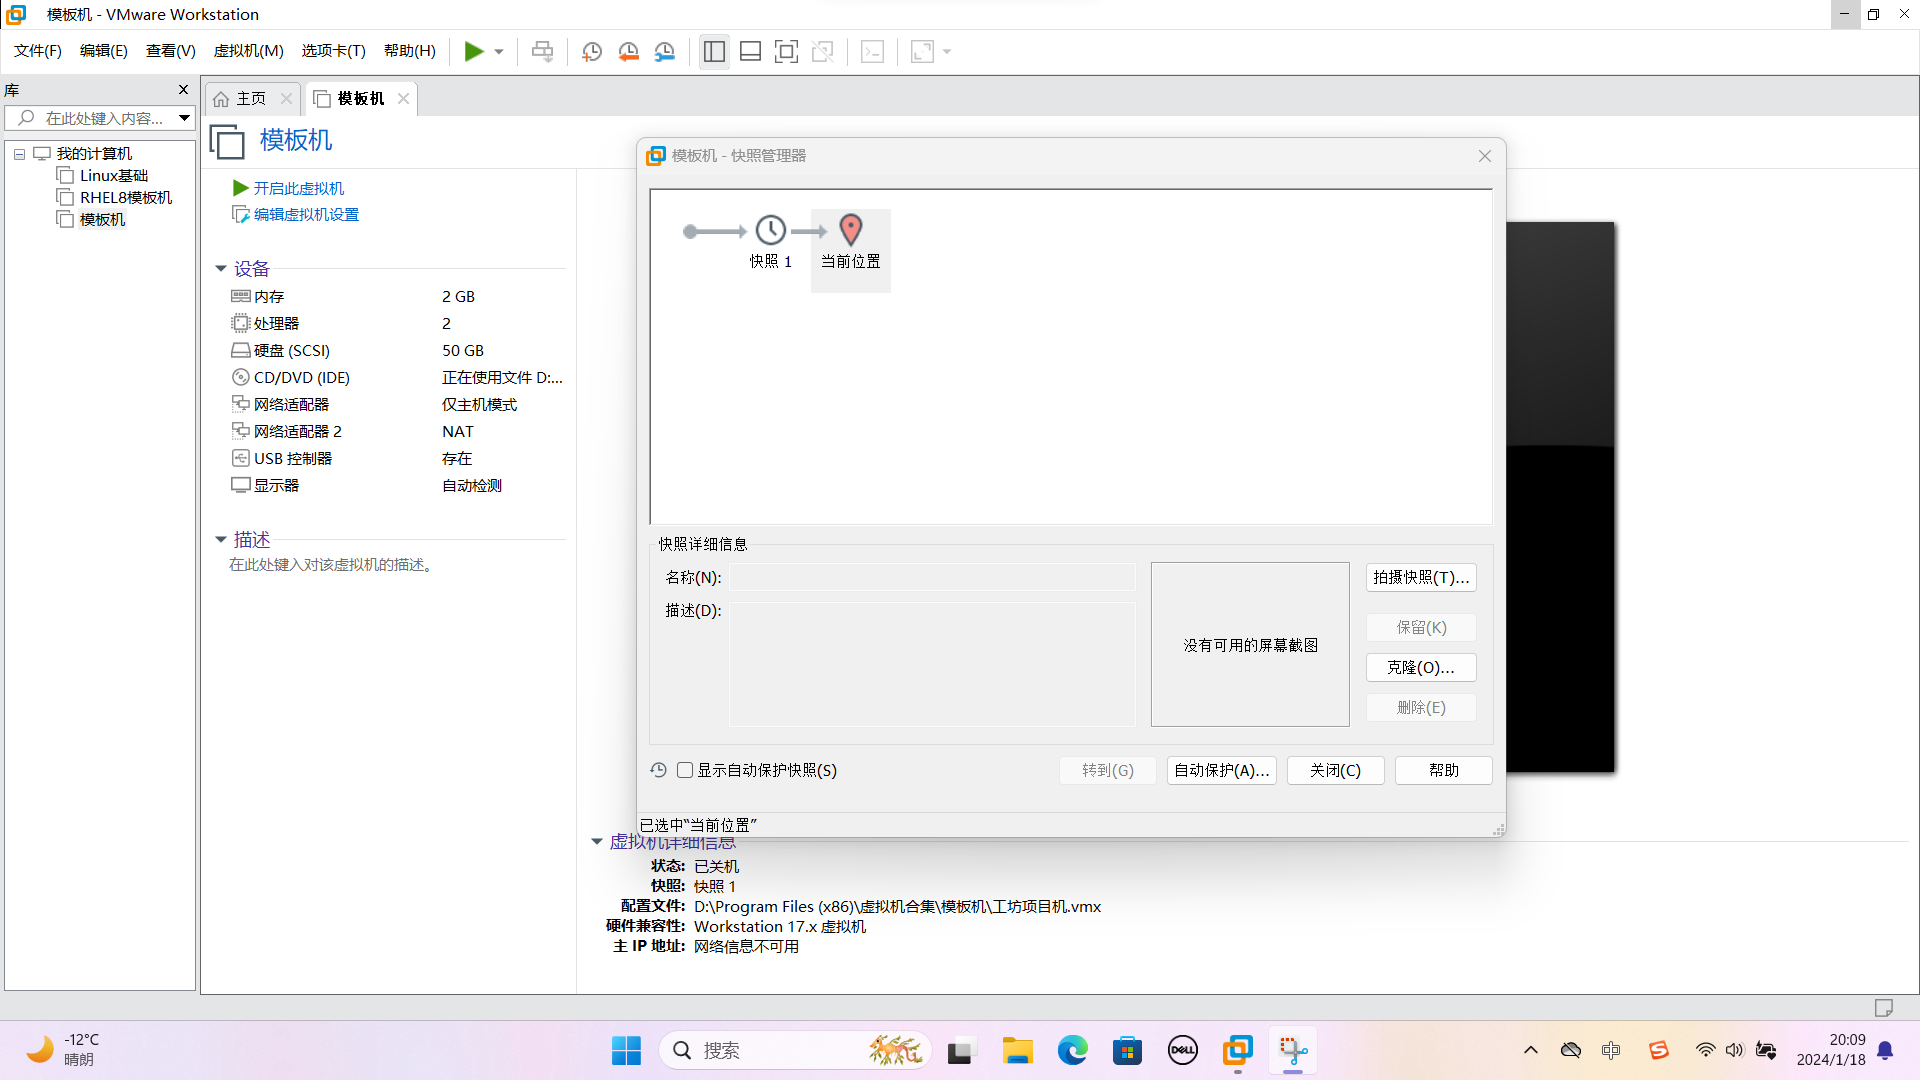Open the stretch guest dropdown arrow
The width and height of the screenshot is (1920, 1080).
click(947, 51)
